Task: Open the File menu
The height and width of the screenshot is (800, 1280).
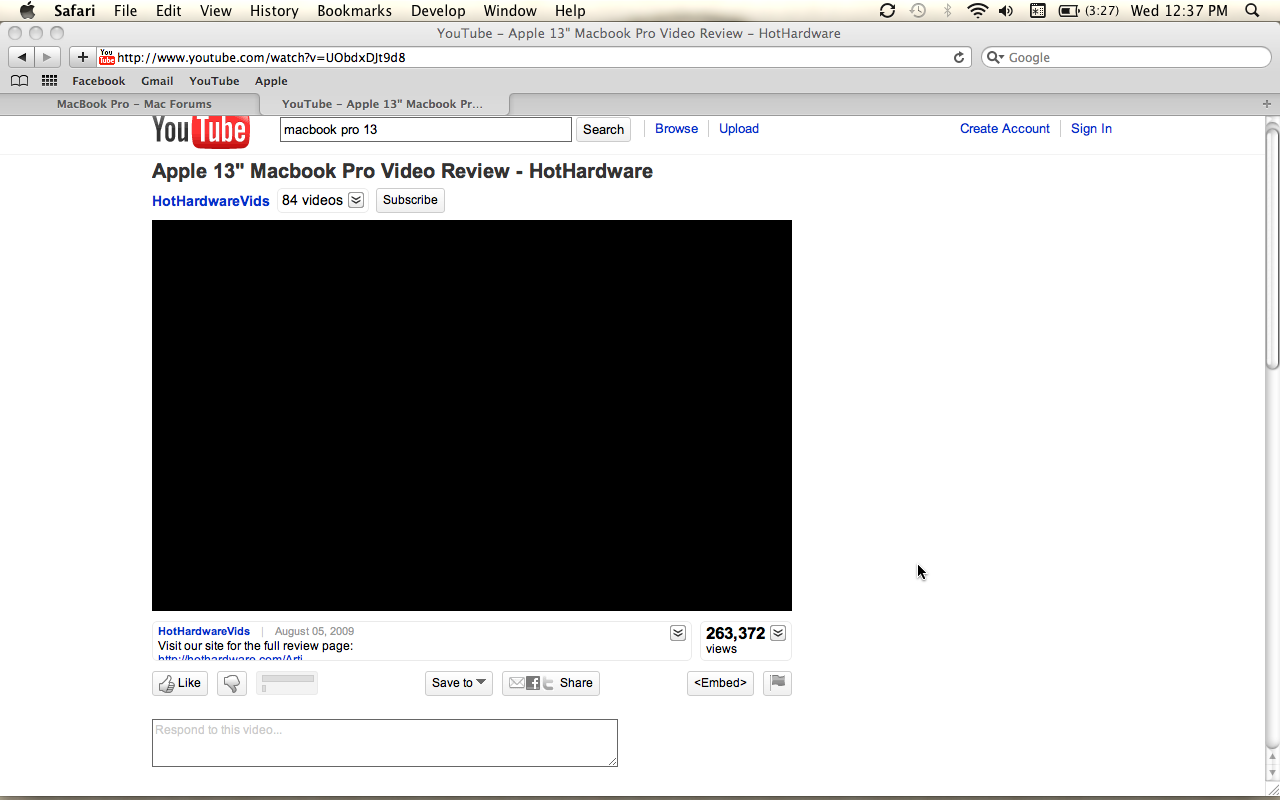Action: pyautogui.click(x=125, y=11)
